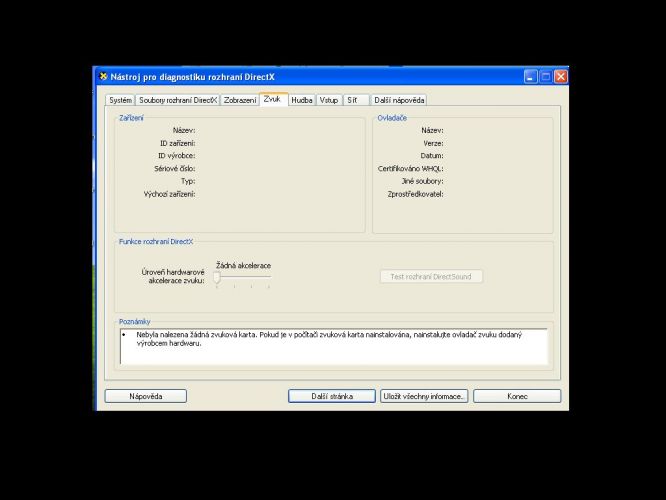Screen dimensions: 666x500
Task: Click the Další stránka button
Action: (x=332, y=396)
